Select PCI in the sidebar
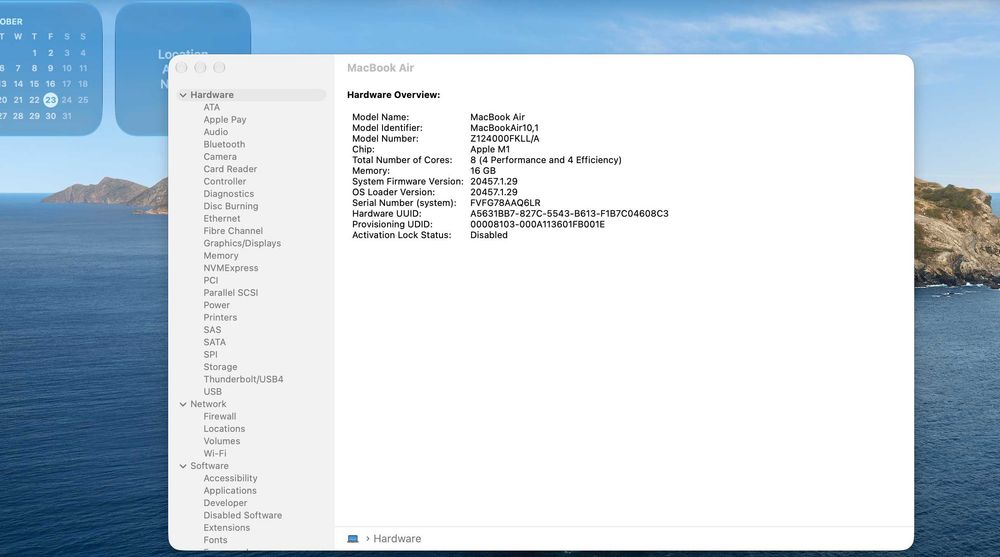 [210, 281]
